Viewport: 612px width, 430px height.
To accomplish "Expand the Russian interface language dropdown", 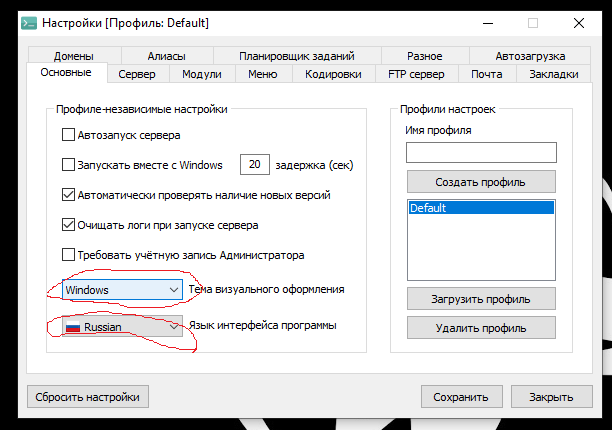I will [x=121, y=326].
